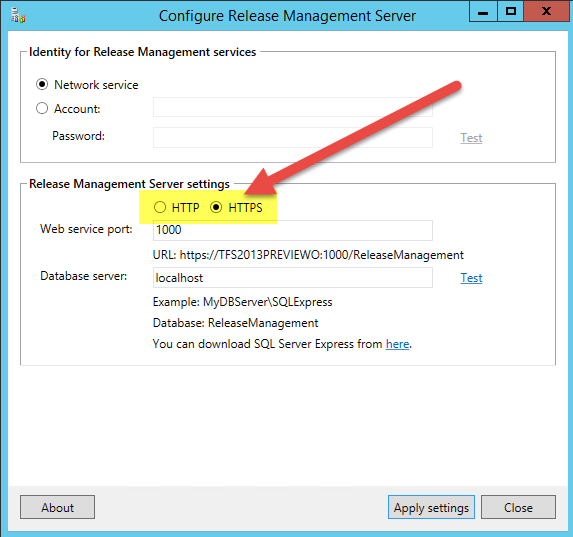This screenshot has height=537, width=573.
Task: Click the Web service port field
Action: 293,230
